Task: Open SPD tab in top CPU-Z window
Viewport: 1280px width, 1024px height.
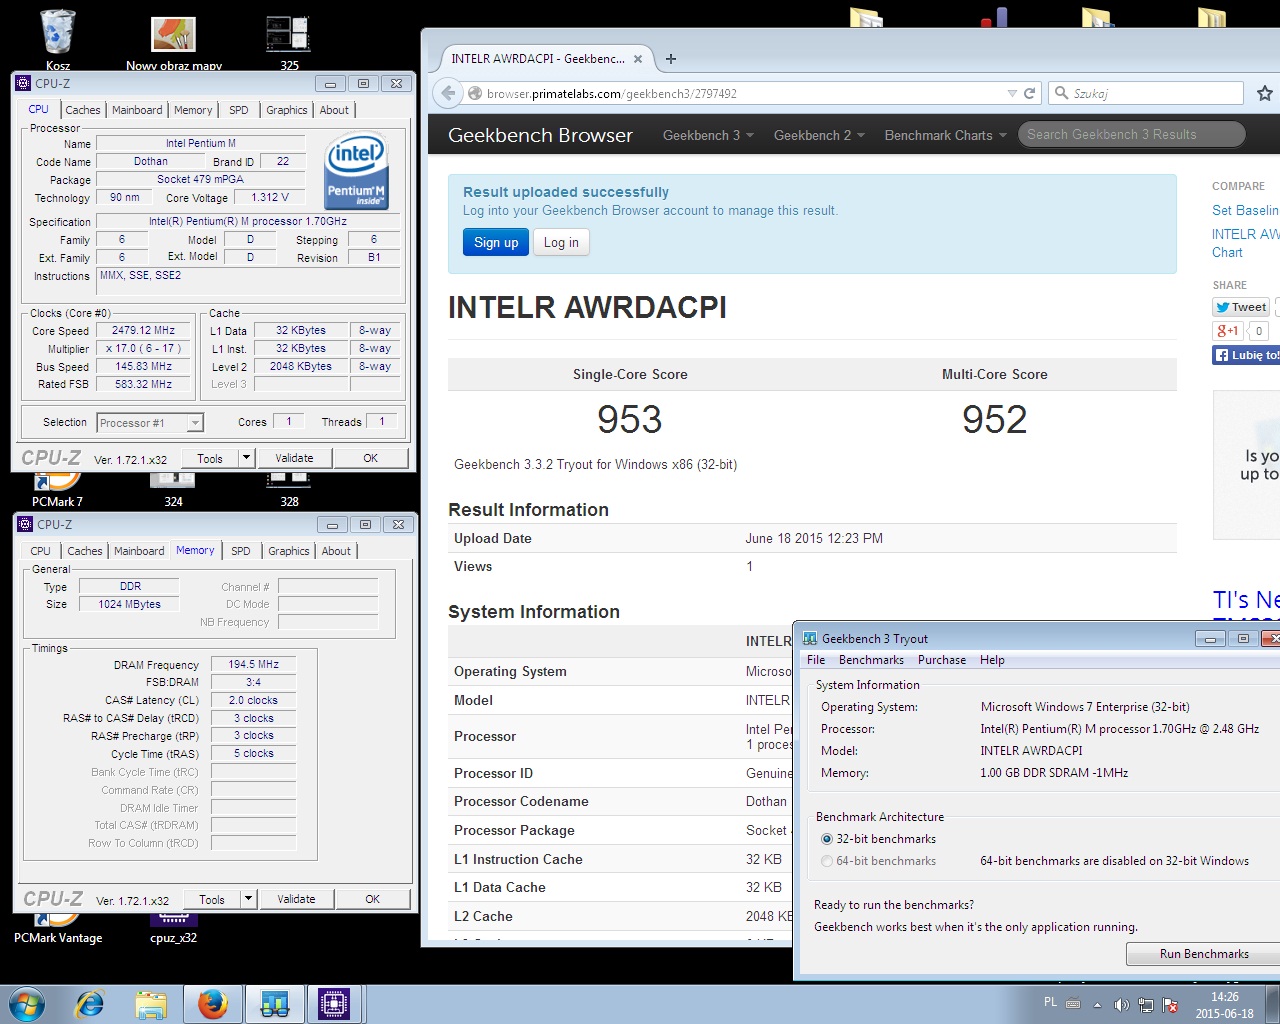Action: 239,110
